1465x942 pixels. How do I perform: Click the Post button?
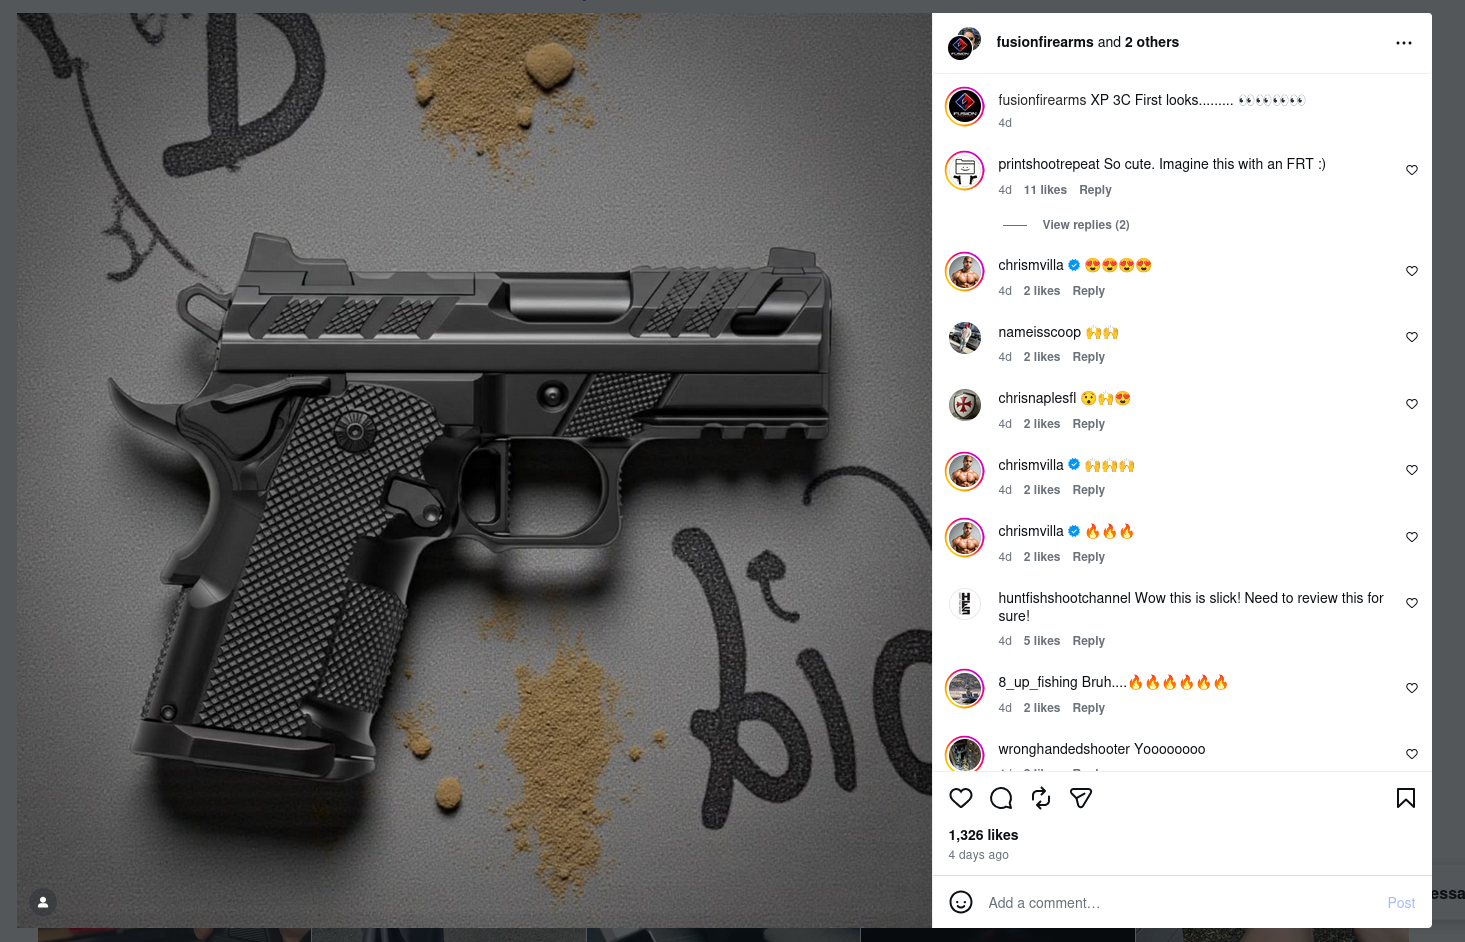pyautogui.click(x=1401, y=903)
